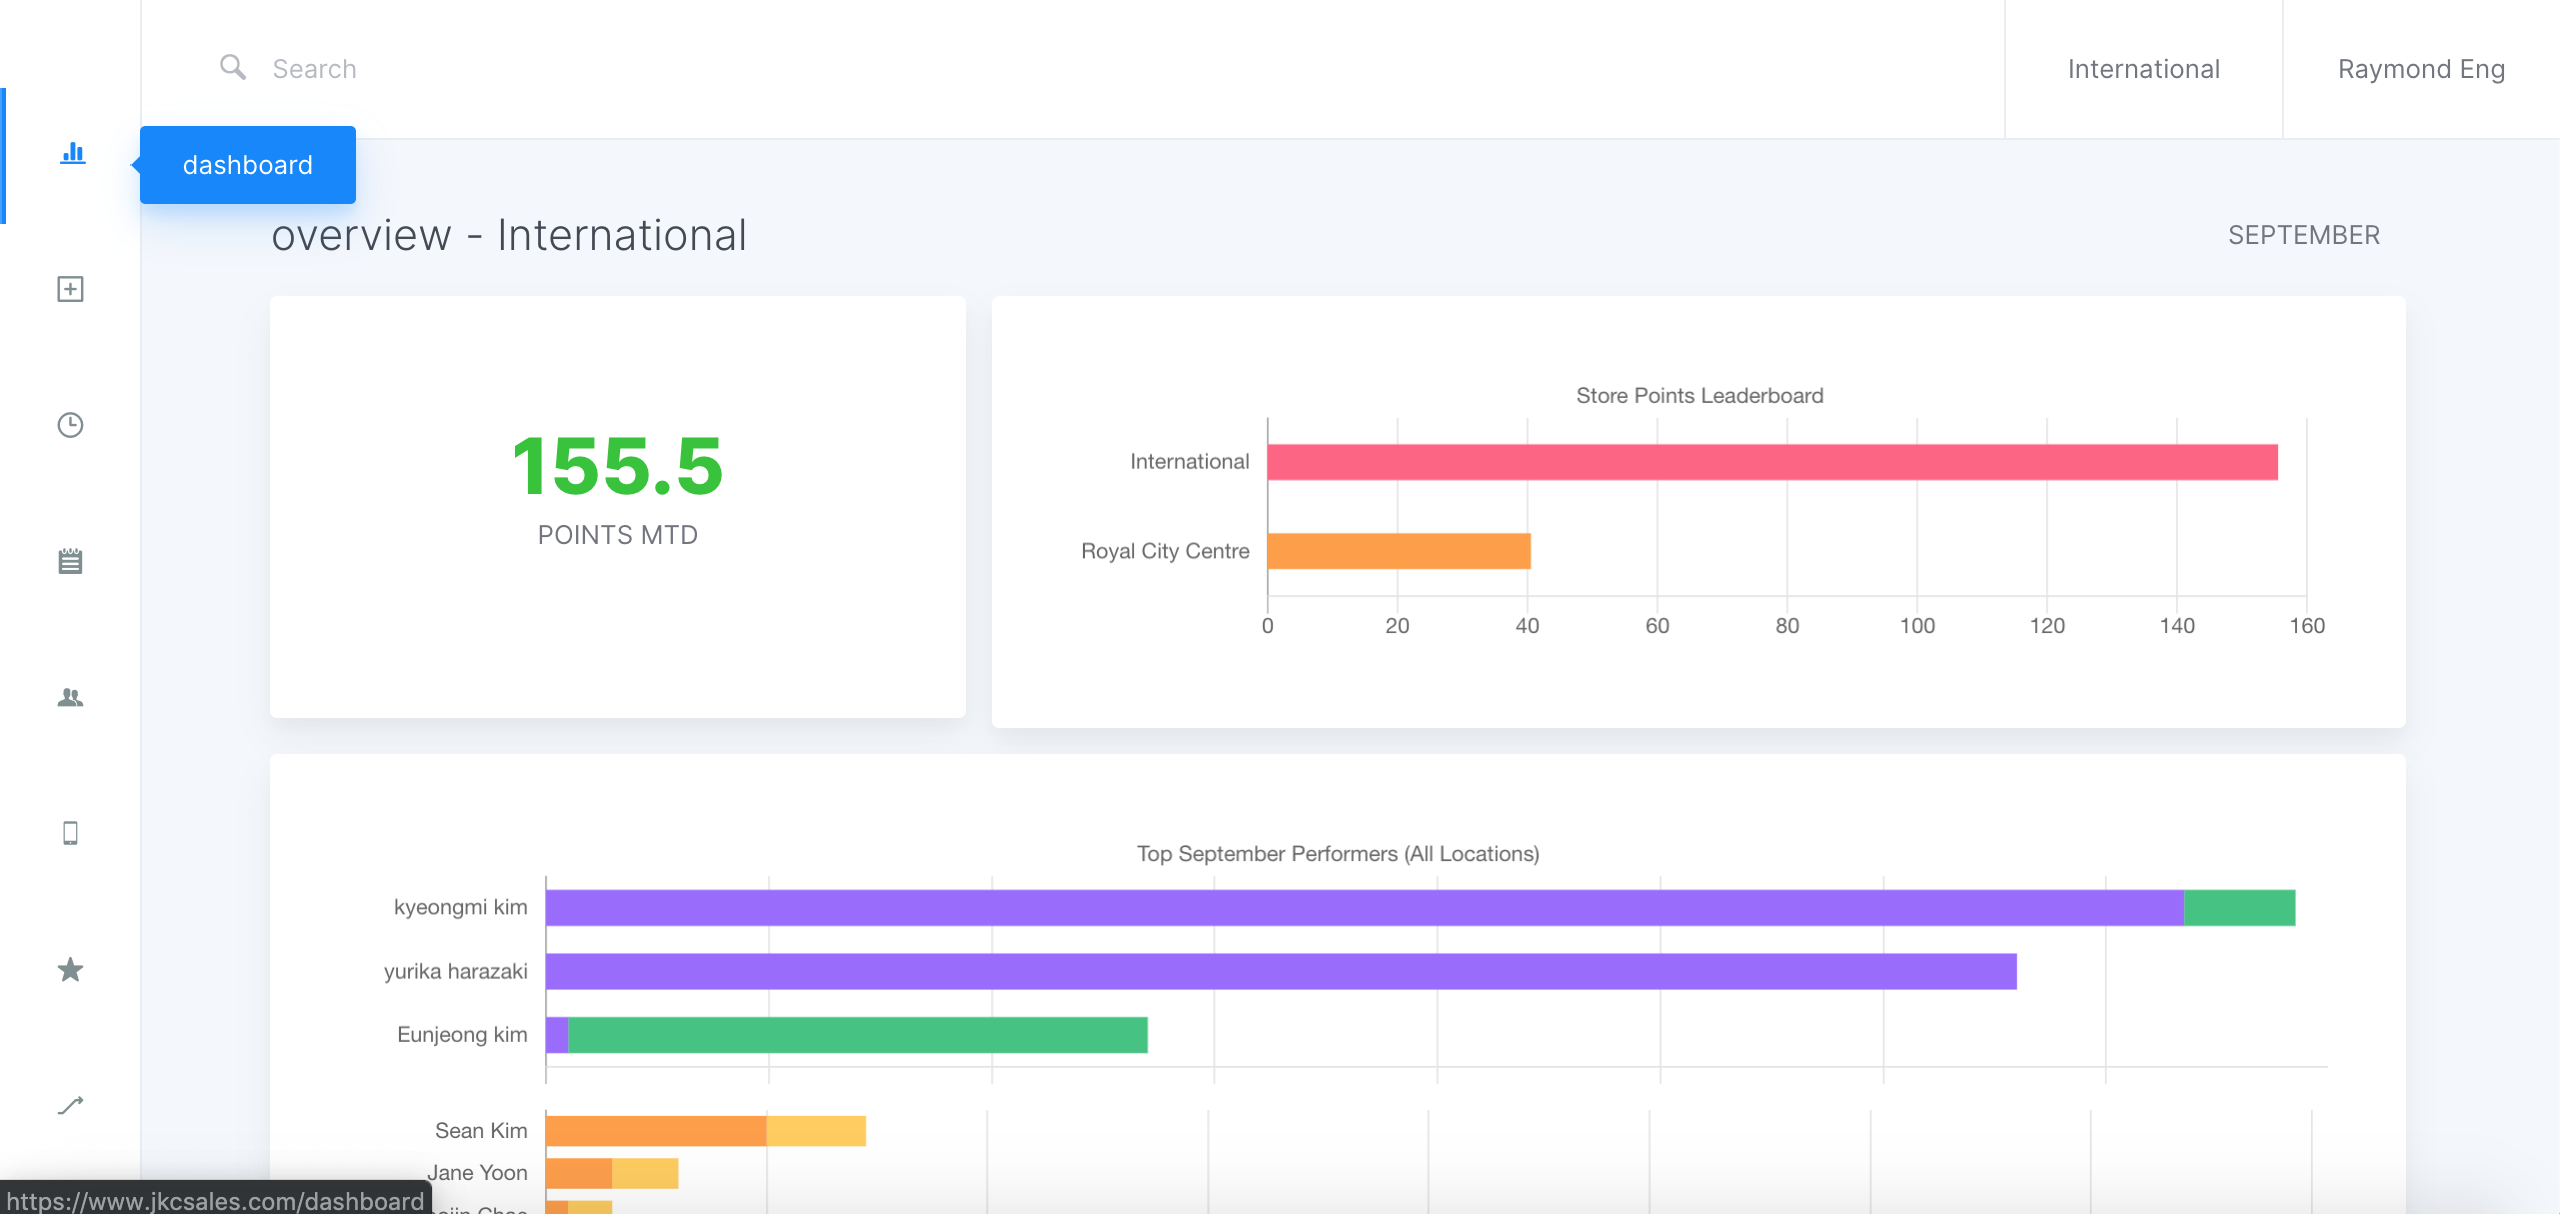Open the calendar notepad sidebar icon
This screenshot has width=2560, height=1214.
70,561
